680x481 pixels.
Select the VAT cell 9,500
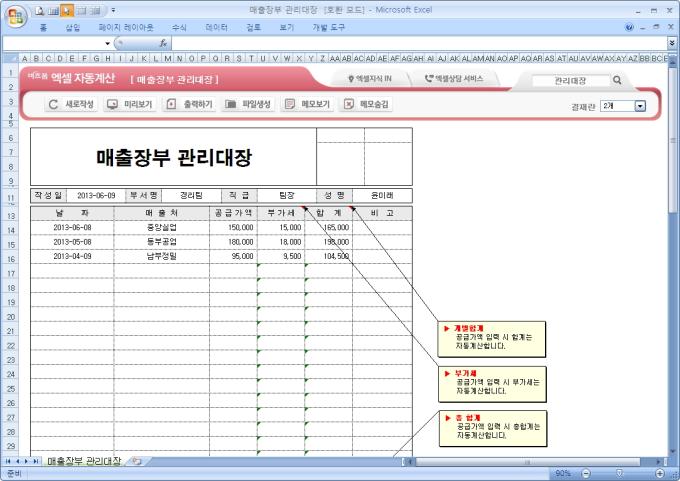(281, 256)
